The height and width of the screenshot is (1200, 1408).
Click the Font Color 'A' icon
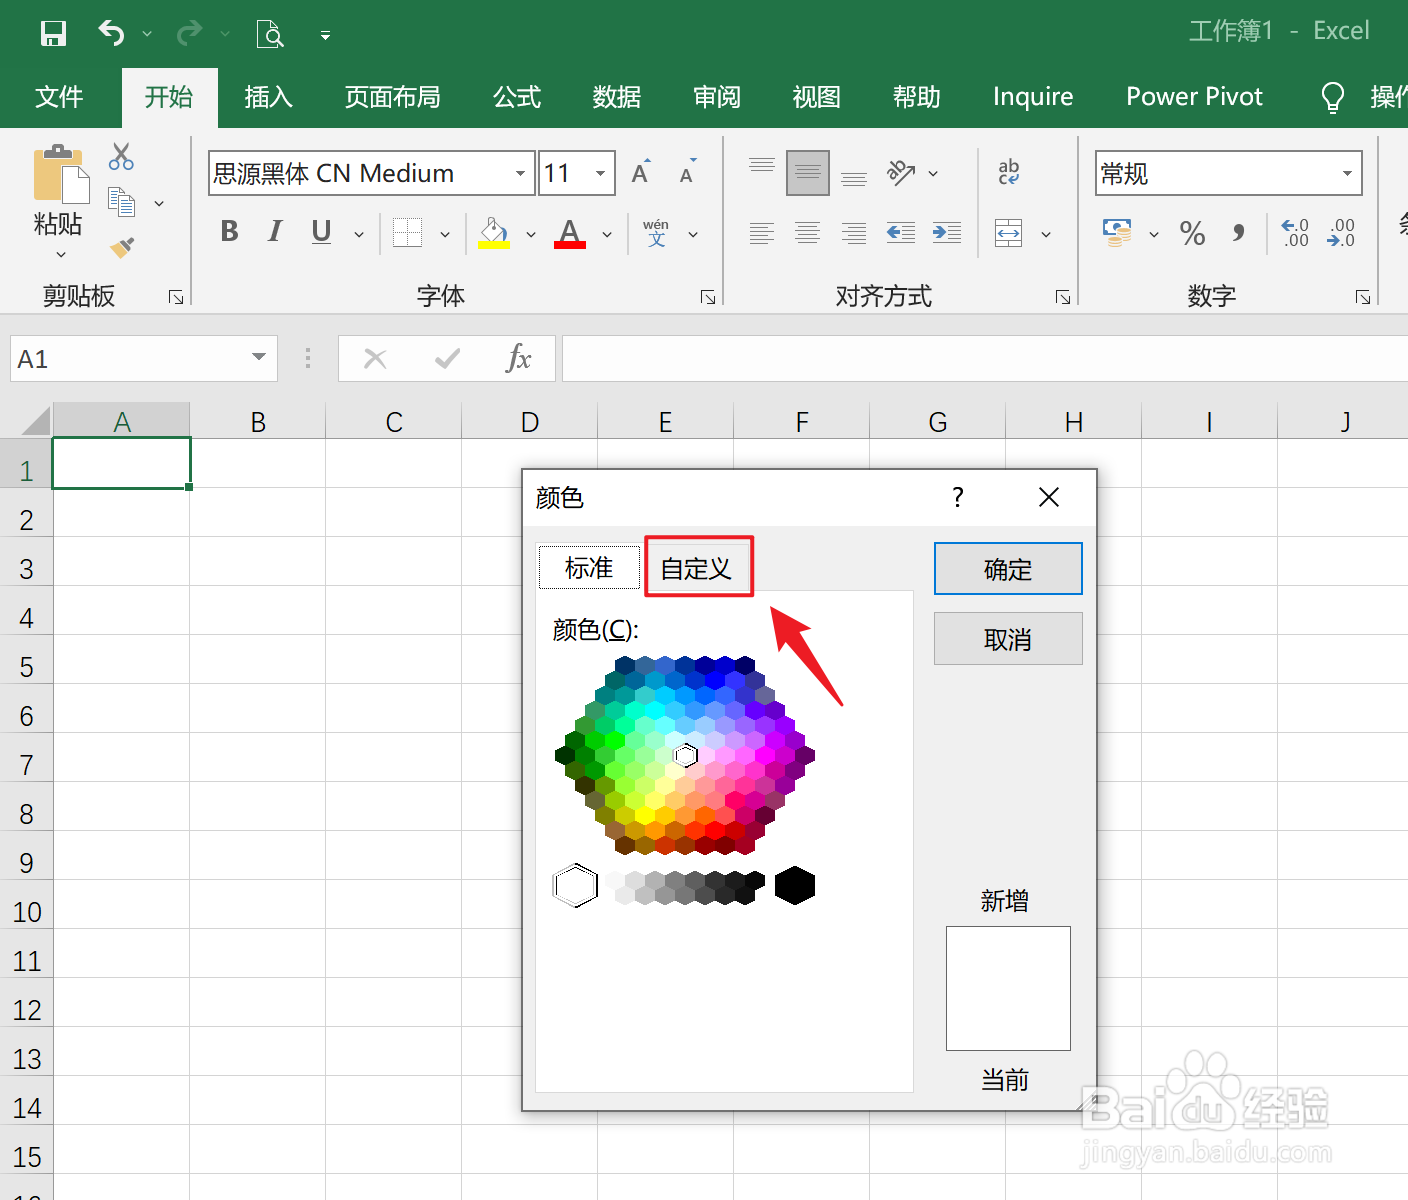point(569,232)
